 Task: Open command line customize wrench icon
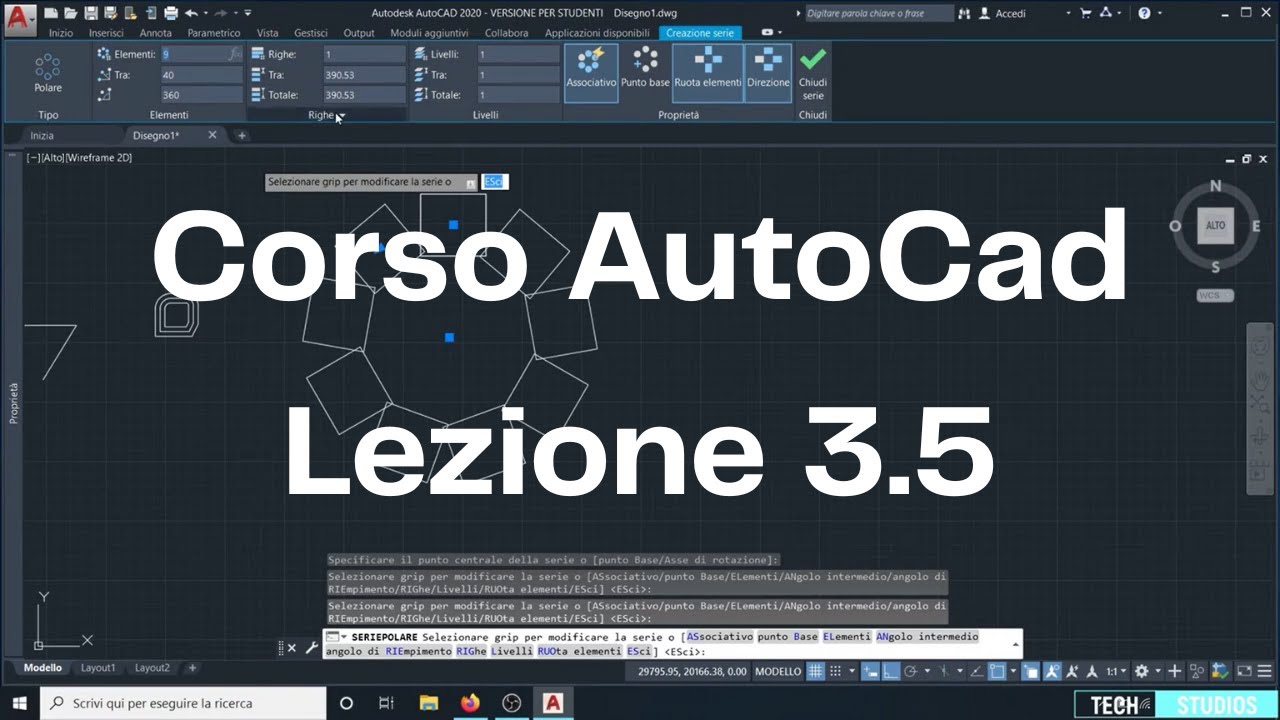pos(311,648)
